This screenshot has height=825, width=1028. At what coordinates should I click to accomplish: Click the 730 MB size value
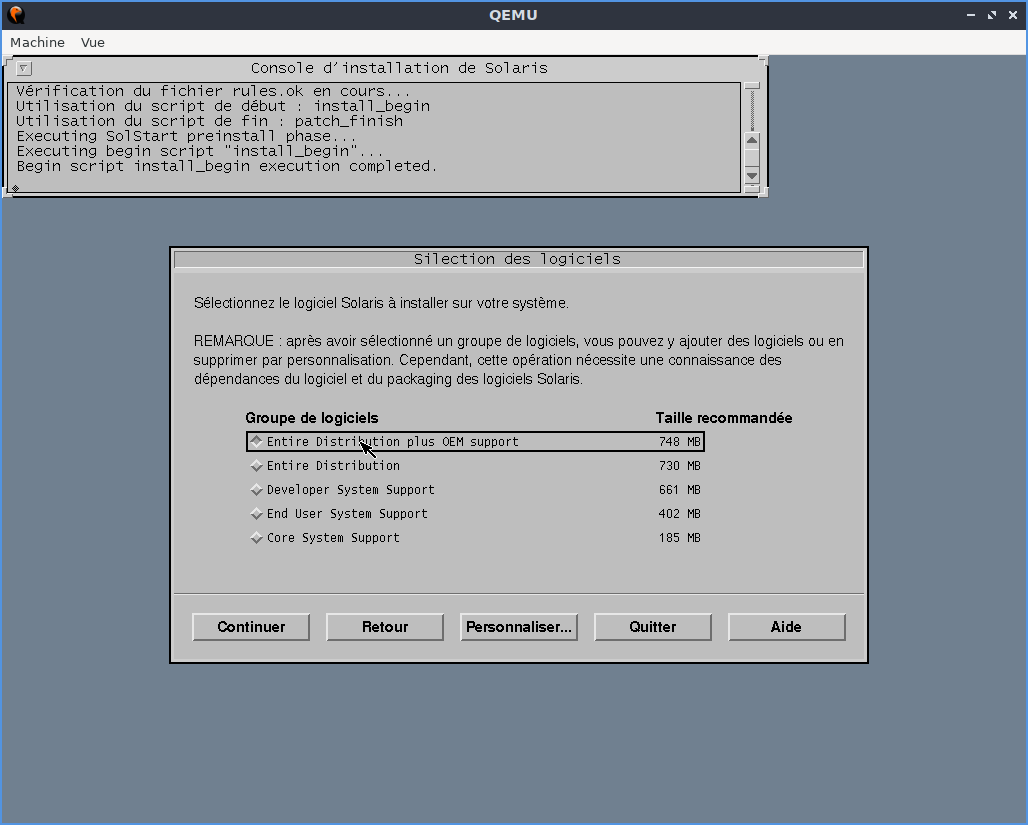[679, 466]
